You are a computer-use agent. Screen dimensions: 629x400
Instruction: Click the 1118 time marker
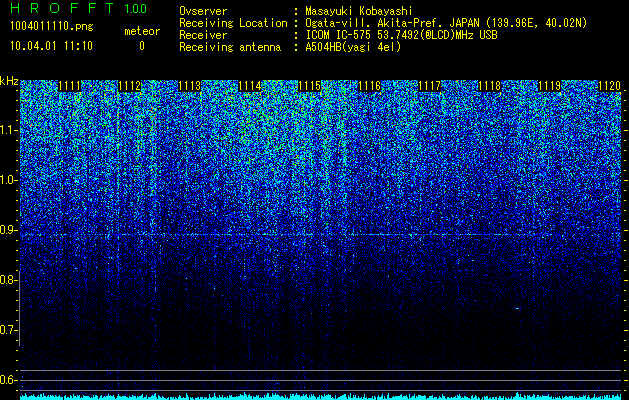tap(489, 86)
